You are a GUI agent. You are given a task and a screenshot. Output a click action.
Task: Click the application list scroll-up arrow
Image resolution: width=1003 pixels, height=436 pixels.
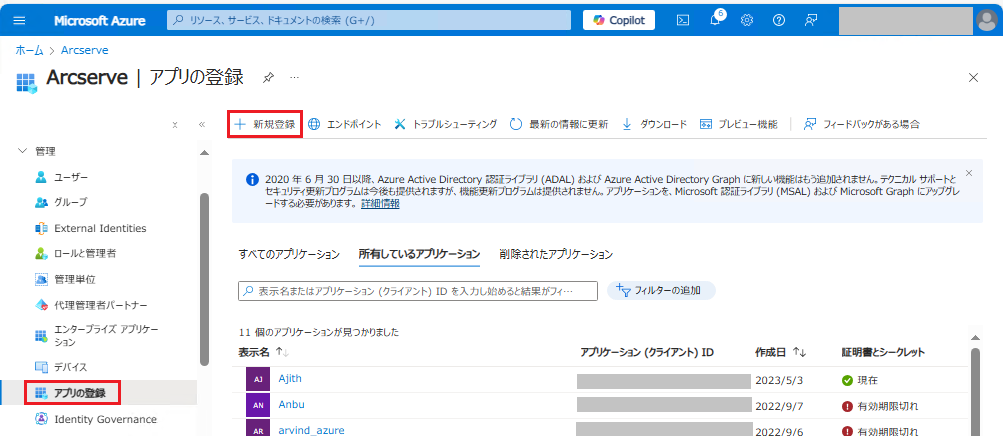coord(975,337)
